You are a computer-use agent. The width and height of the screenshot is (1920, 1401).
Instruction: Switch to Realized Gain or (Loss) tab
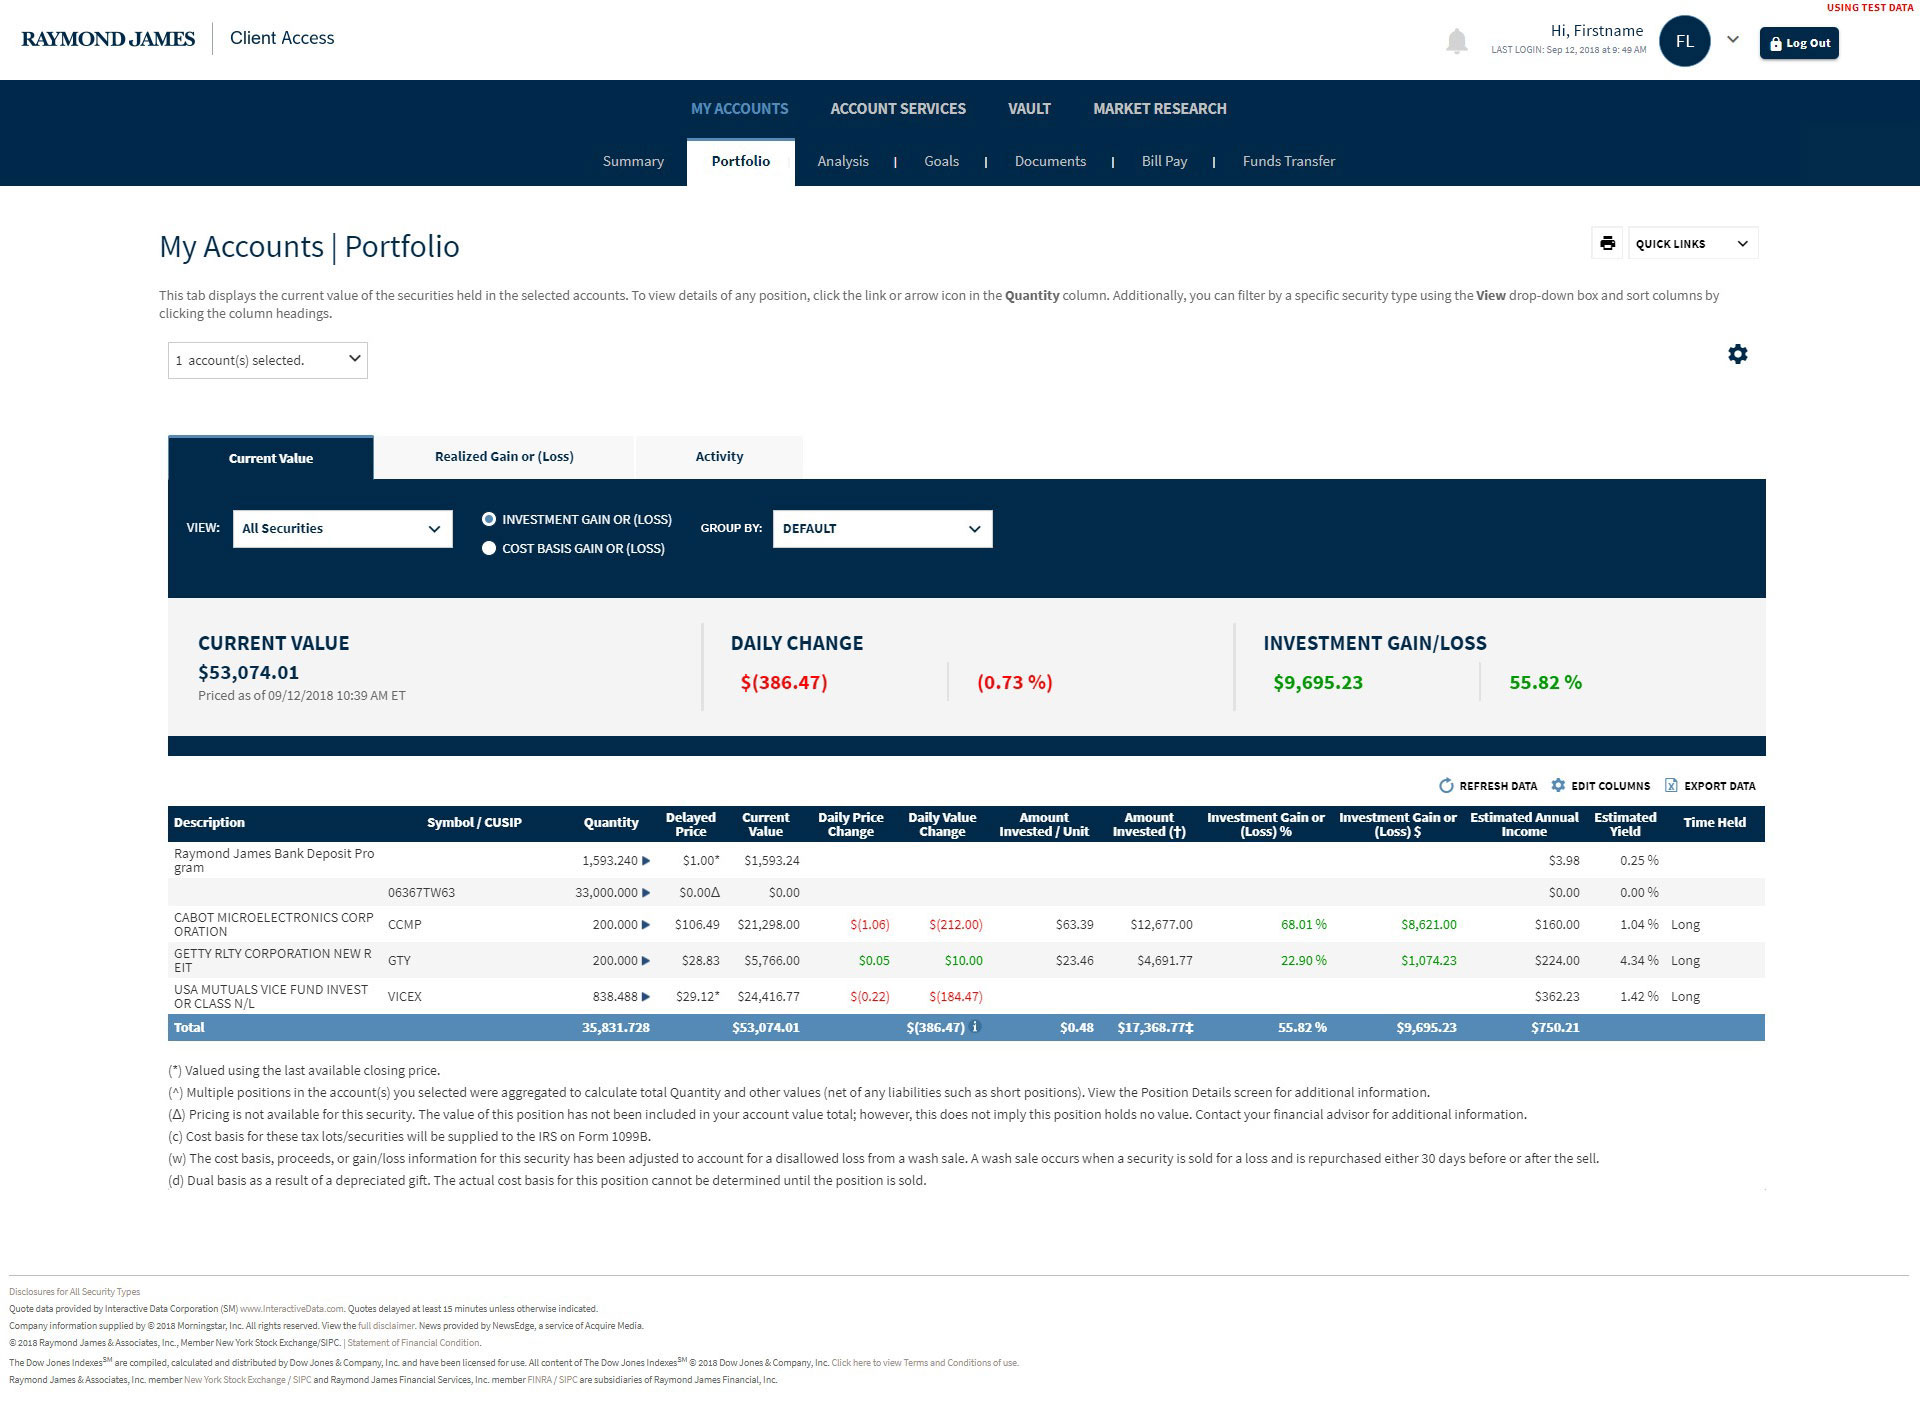click(504, 456)
